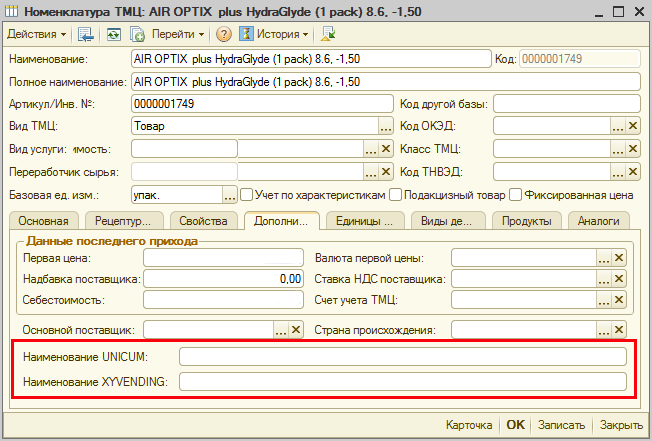Click the hourglass История icon

(244, 34)
